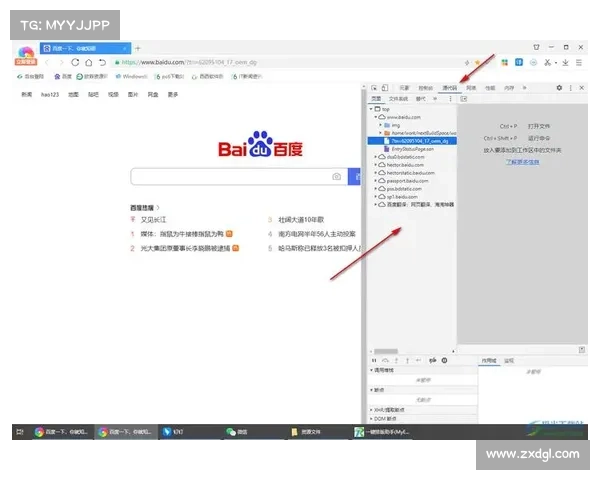Viewport: 600px width, 480px height.
Task: Click the show console drawer icon
Action: 582,349
